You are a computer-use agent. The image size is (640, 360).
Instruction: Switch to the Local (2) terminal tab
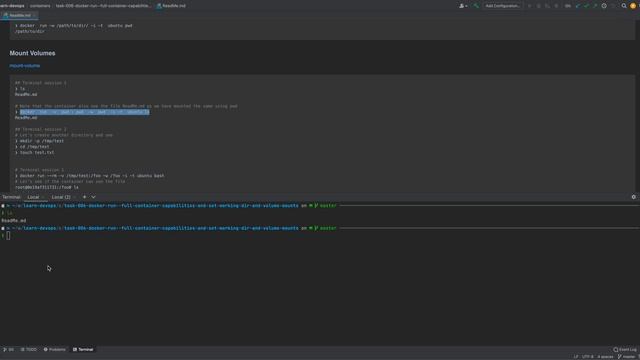pos(61,197)
